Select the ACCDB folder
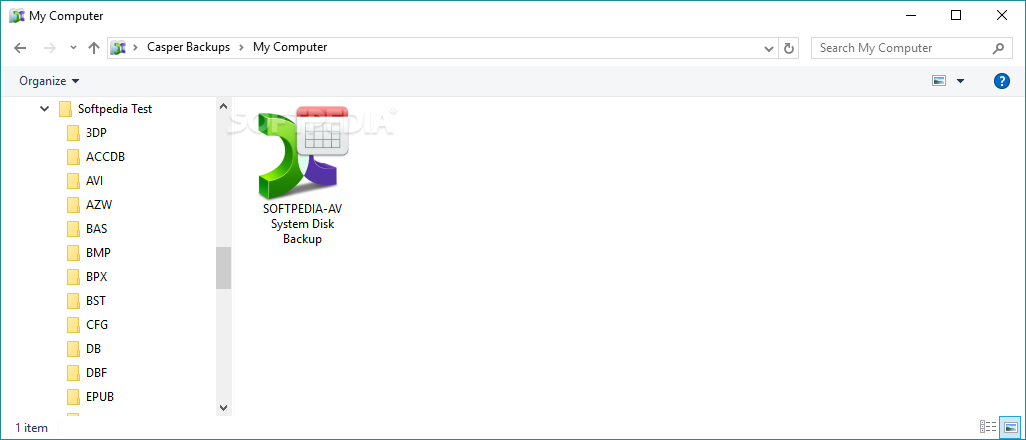 pos(105,157)
